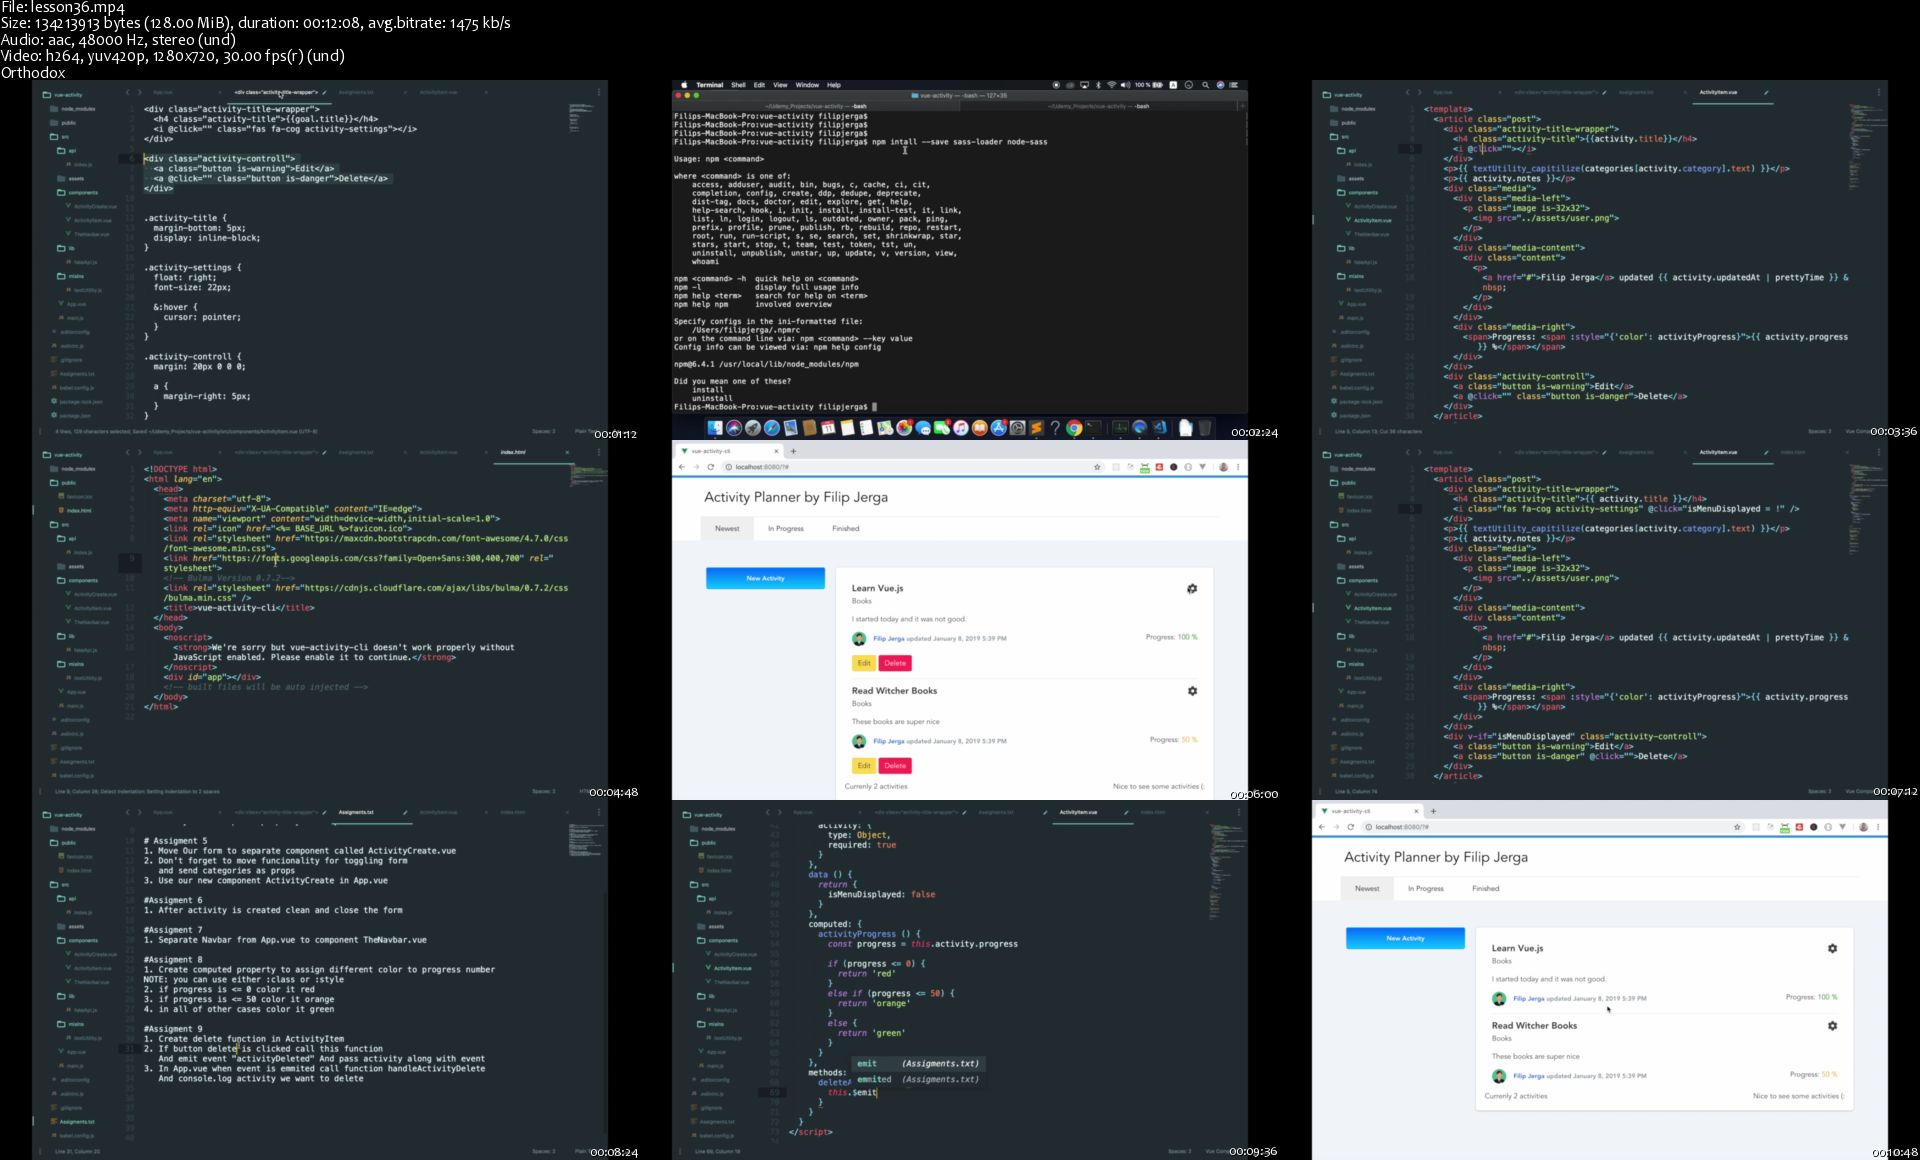Bookmark page with star icon in 00:06:00 frame

(1097, 467)
